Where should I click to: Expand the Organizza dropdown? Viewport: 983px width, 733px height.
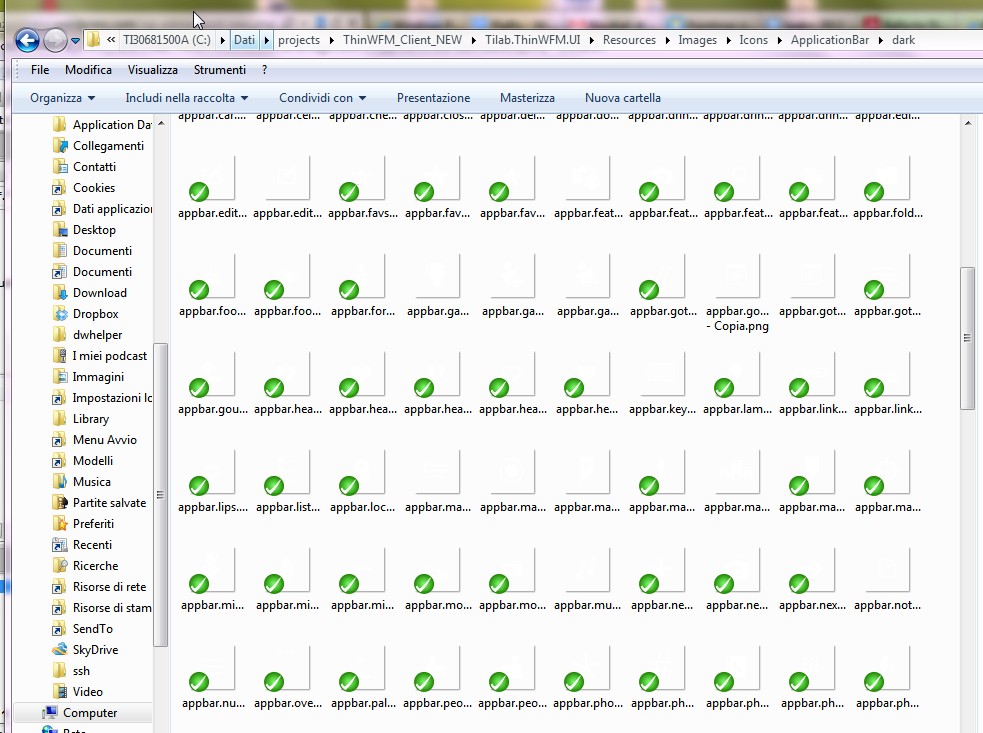pyautogui.click(x=62, y=98)
